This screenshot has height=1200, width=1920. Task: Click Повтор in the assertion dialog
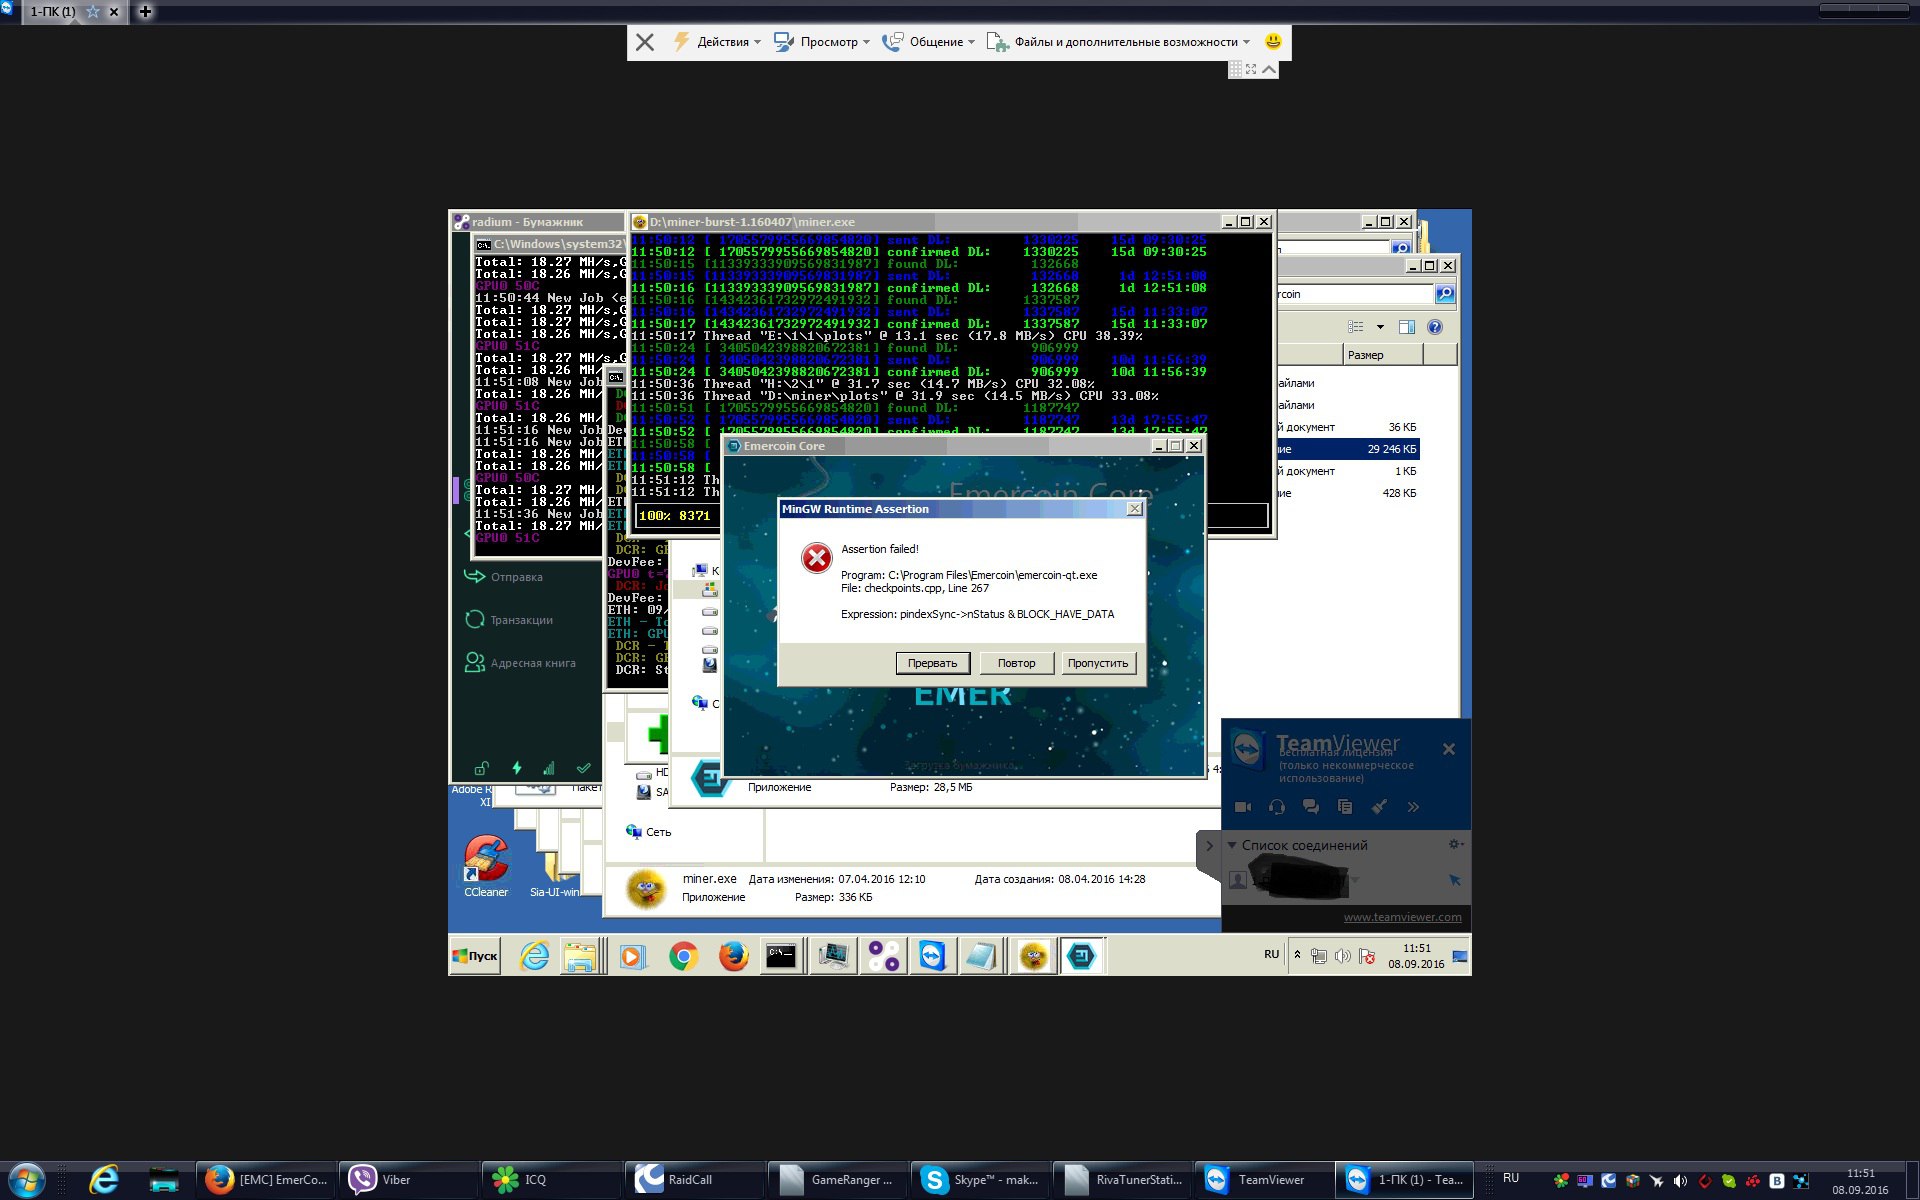tap(1016, 663)
